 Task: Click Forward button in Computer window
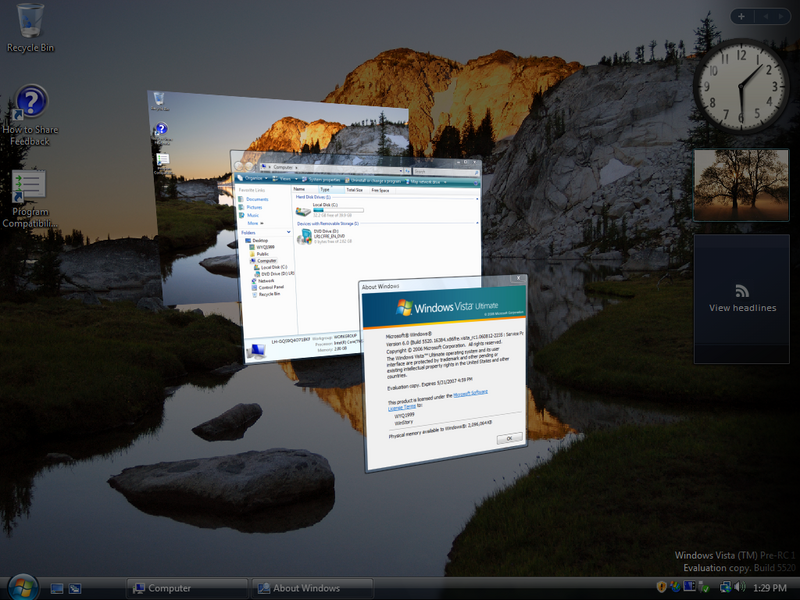pyautogui.click(x=249, y=166)
